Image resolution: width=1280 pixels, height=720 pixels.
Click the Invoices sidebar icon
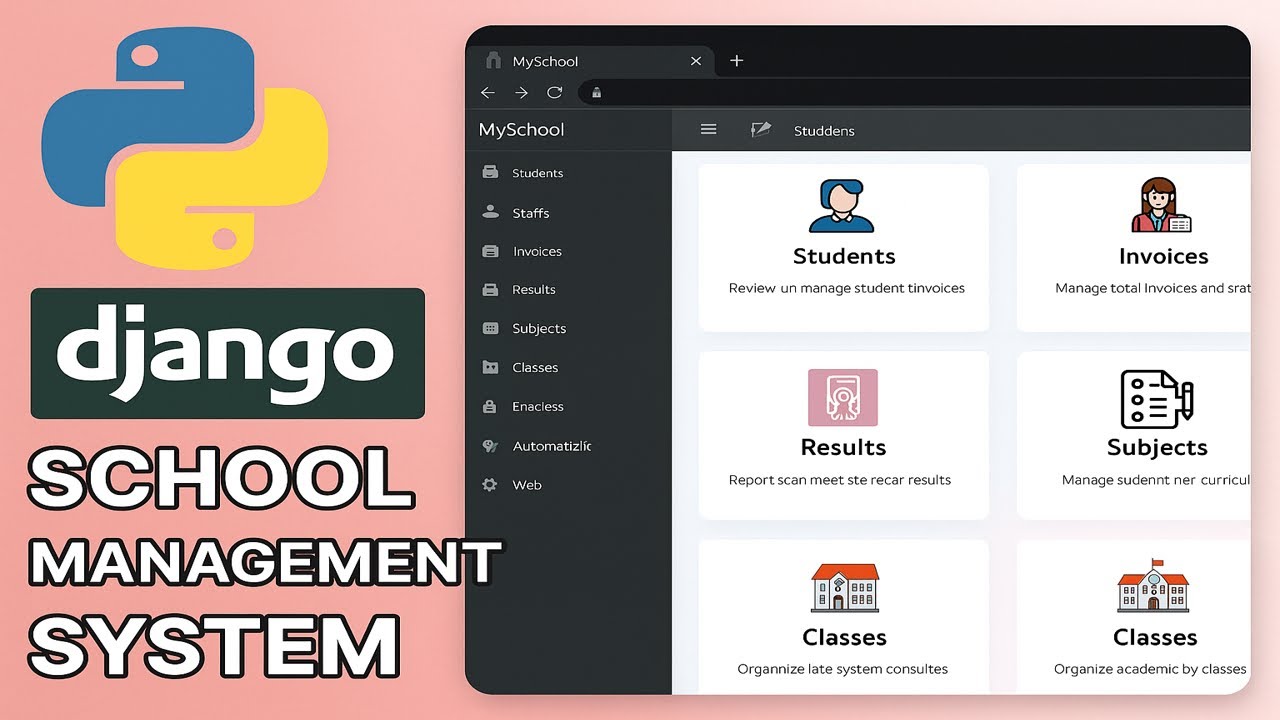click(x=490, y=251)
